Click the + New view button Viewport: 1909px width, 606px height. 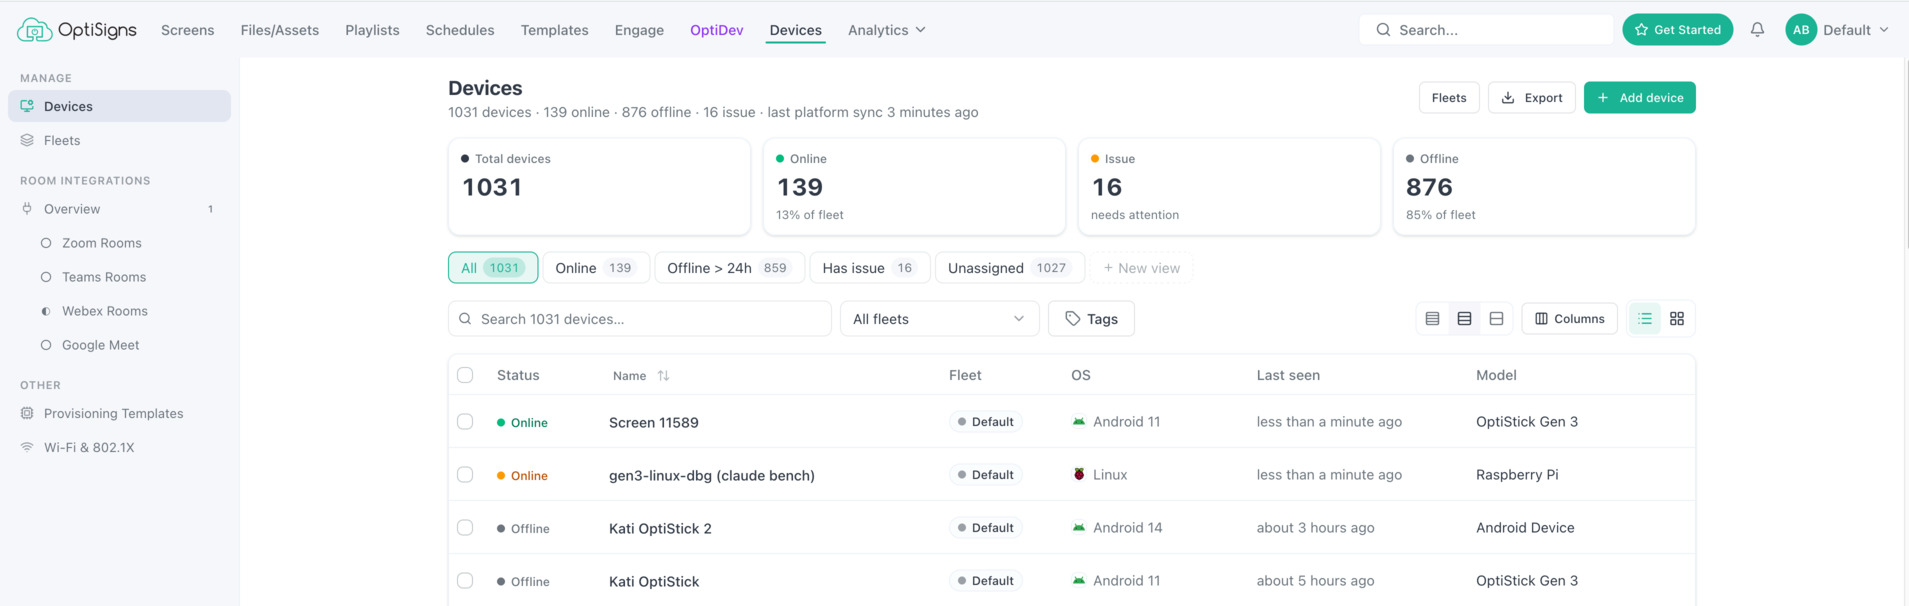1141,268
